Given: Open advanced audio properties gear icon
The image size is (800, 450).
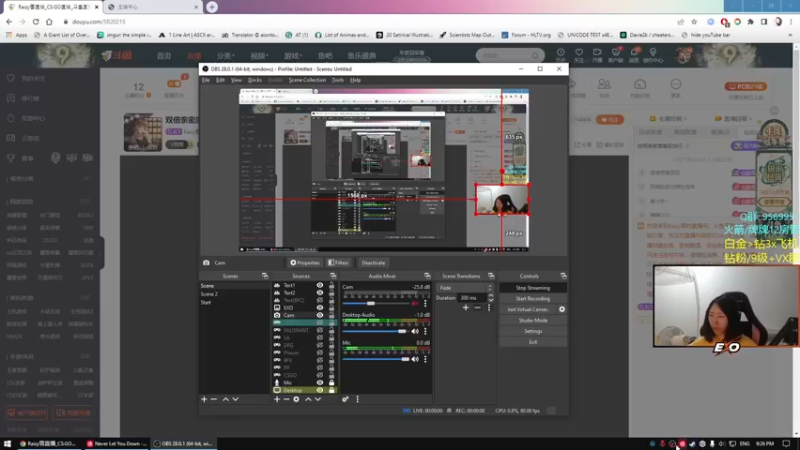Looking at the screenshot, I should 345,399.
